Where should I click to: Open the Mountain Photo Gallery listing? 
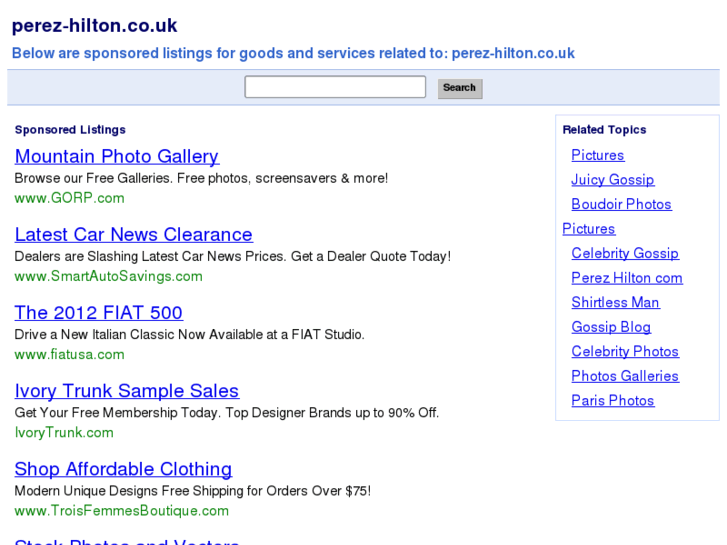[117, 156]
